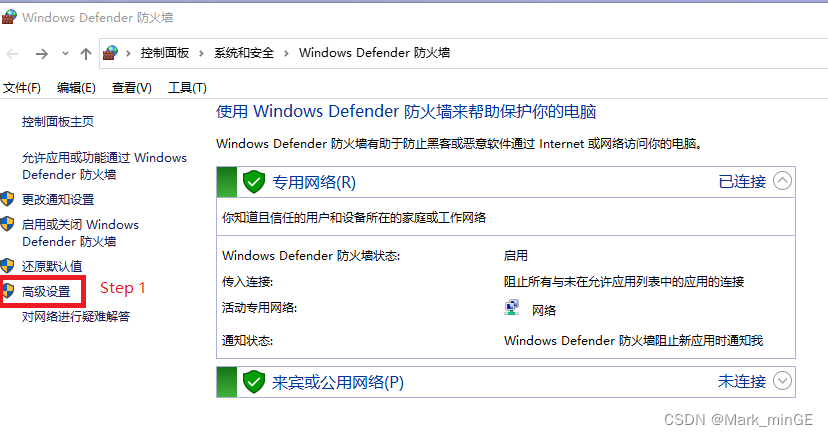Click 传入连接: label
Screen dimensions: 828x436
(x=247, y=282)
